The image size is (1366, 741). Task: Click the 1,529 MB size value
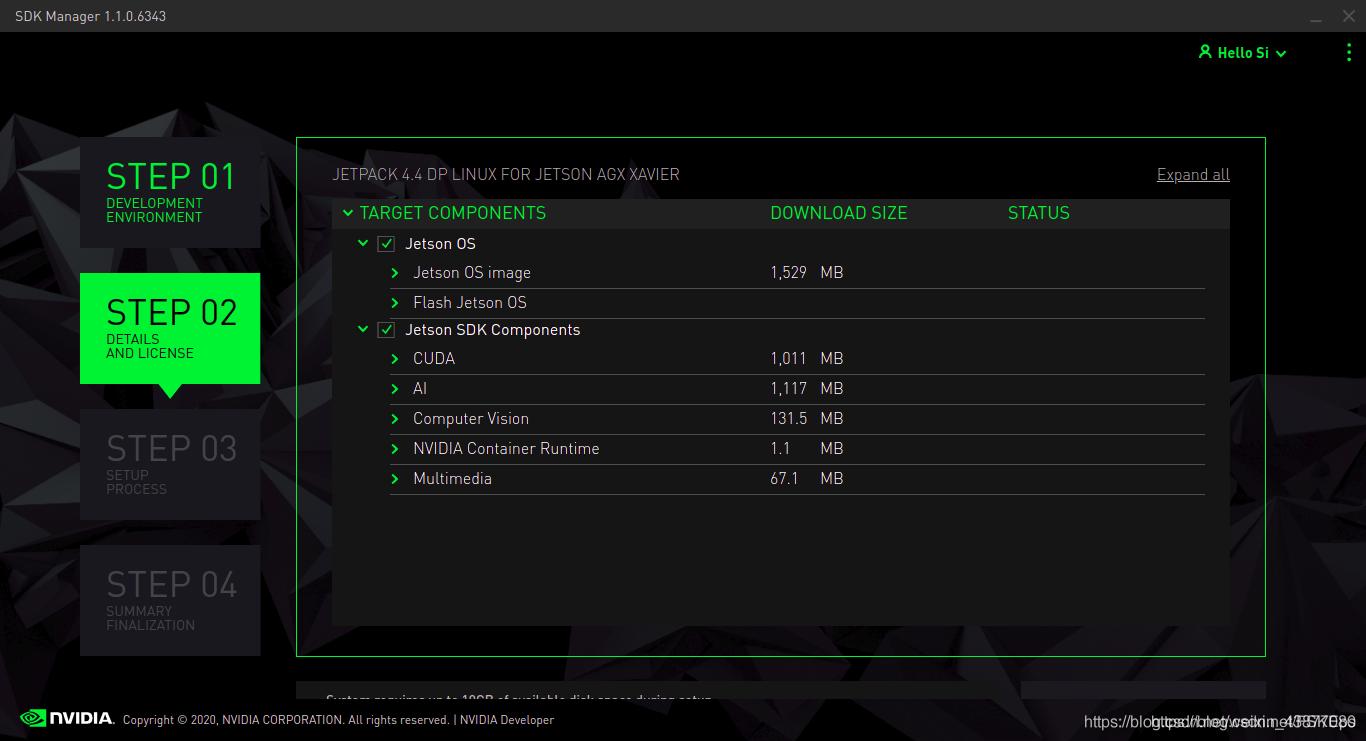click(807, 273)
